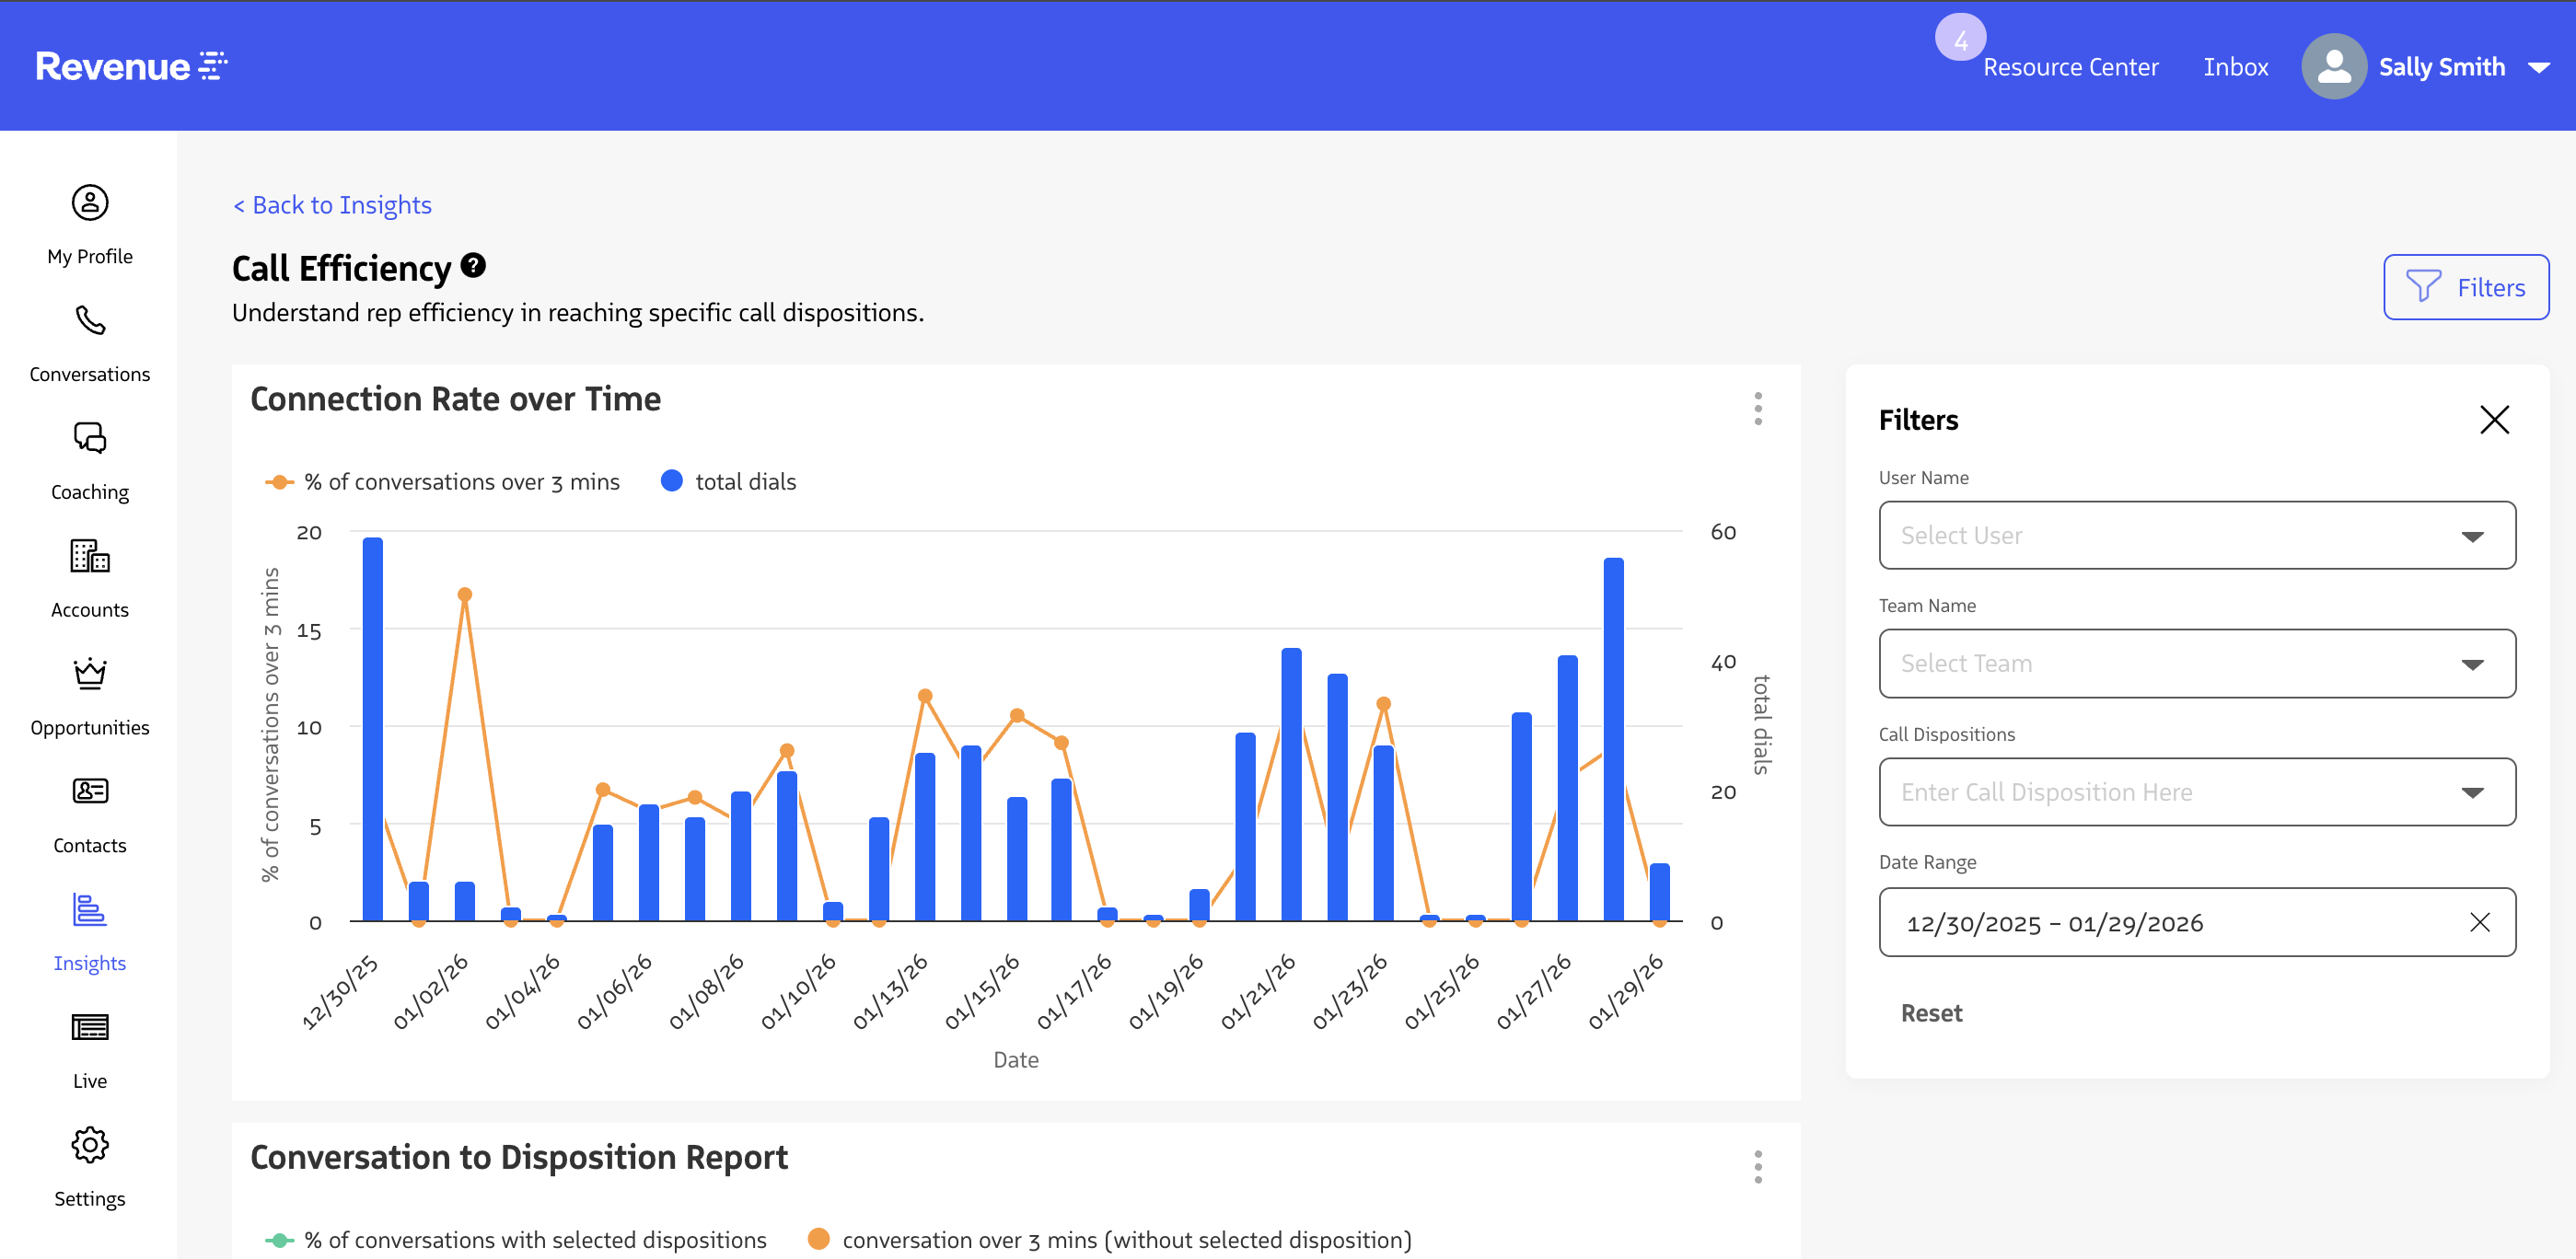The height and width of the screenshot is (1259, 2576).
Task: Open the Inbox from the top bar
Action: (x=2235, y=66)
